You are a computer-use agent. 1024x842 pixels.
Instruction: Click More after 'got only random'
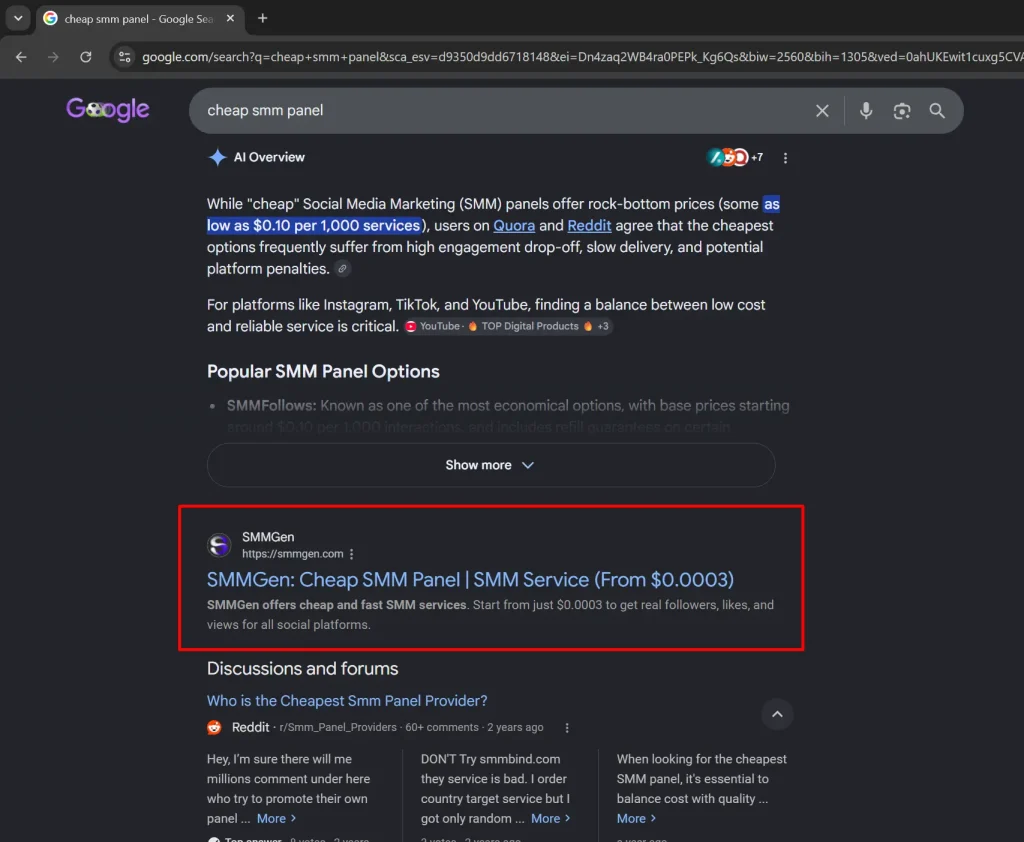pos(551,818)
